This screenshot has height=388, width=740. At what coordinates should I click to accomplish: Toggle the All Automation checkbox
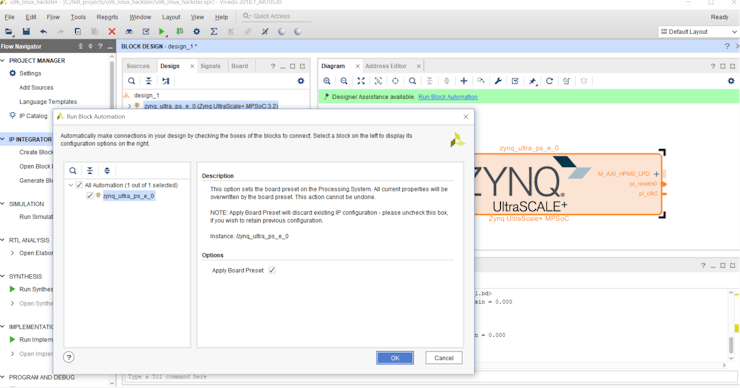[x=79, y=185]
